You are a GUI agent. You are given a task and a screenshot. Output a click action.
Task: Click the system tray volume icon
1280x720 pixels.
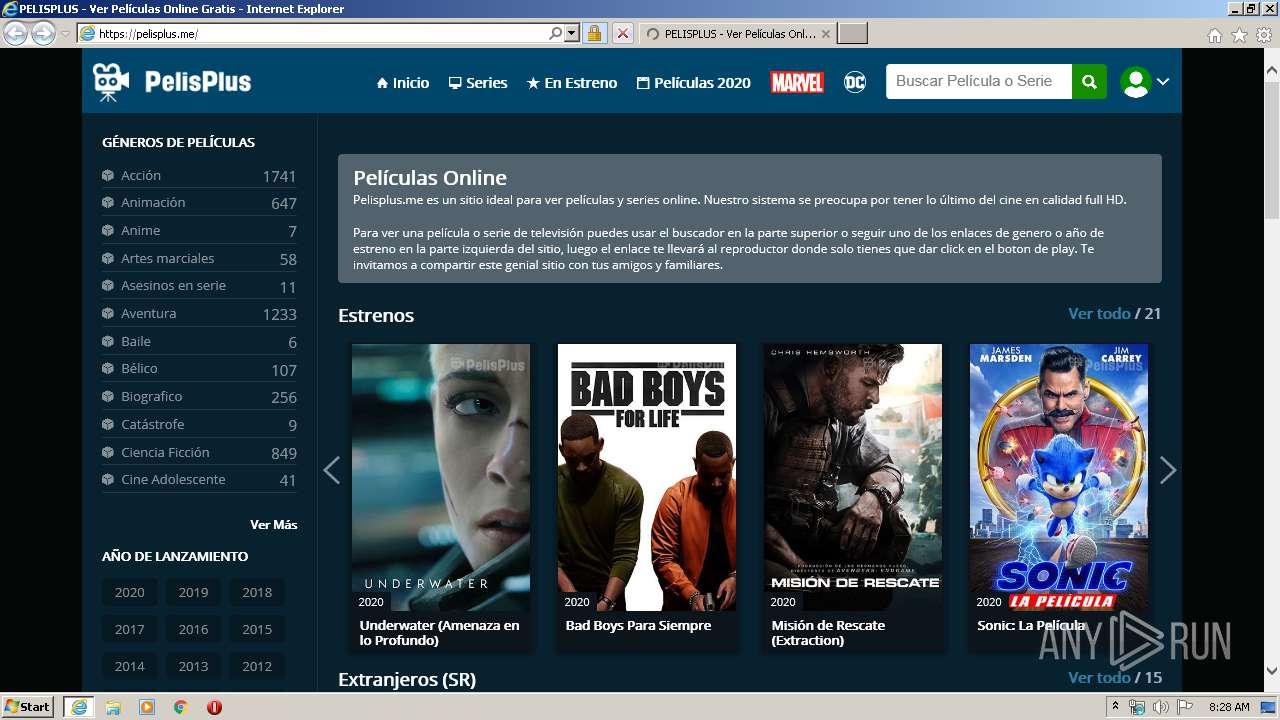coord(1160,707)
